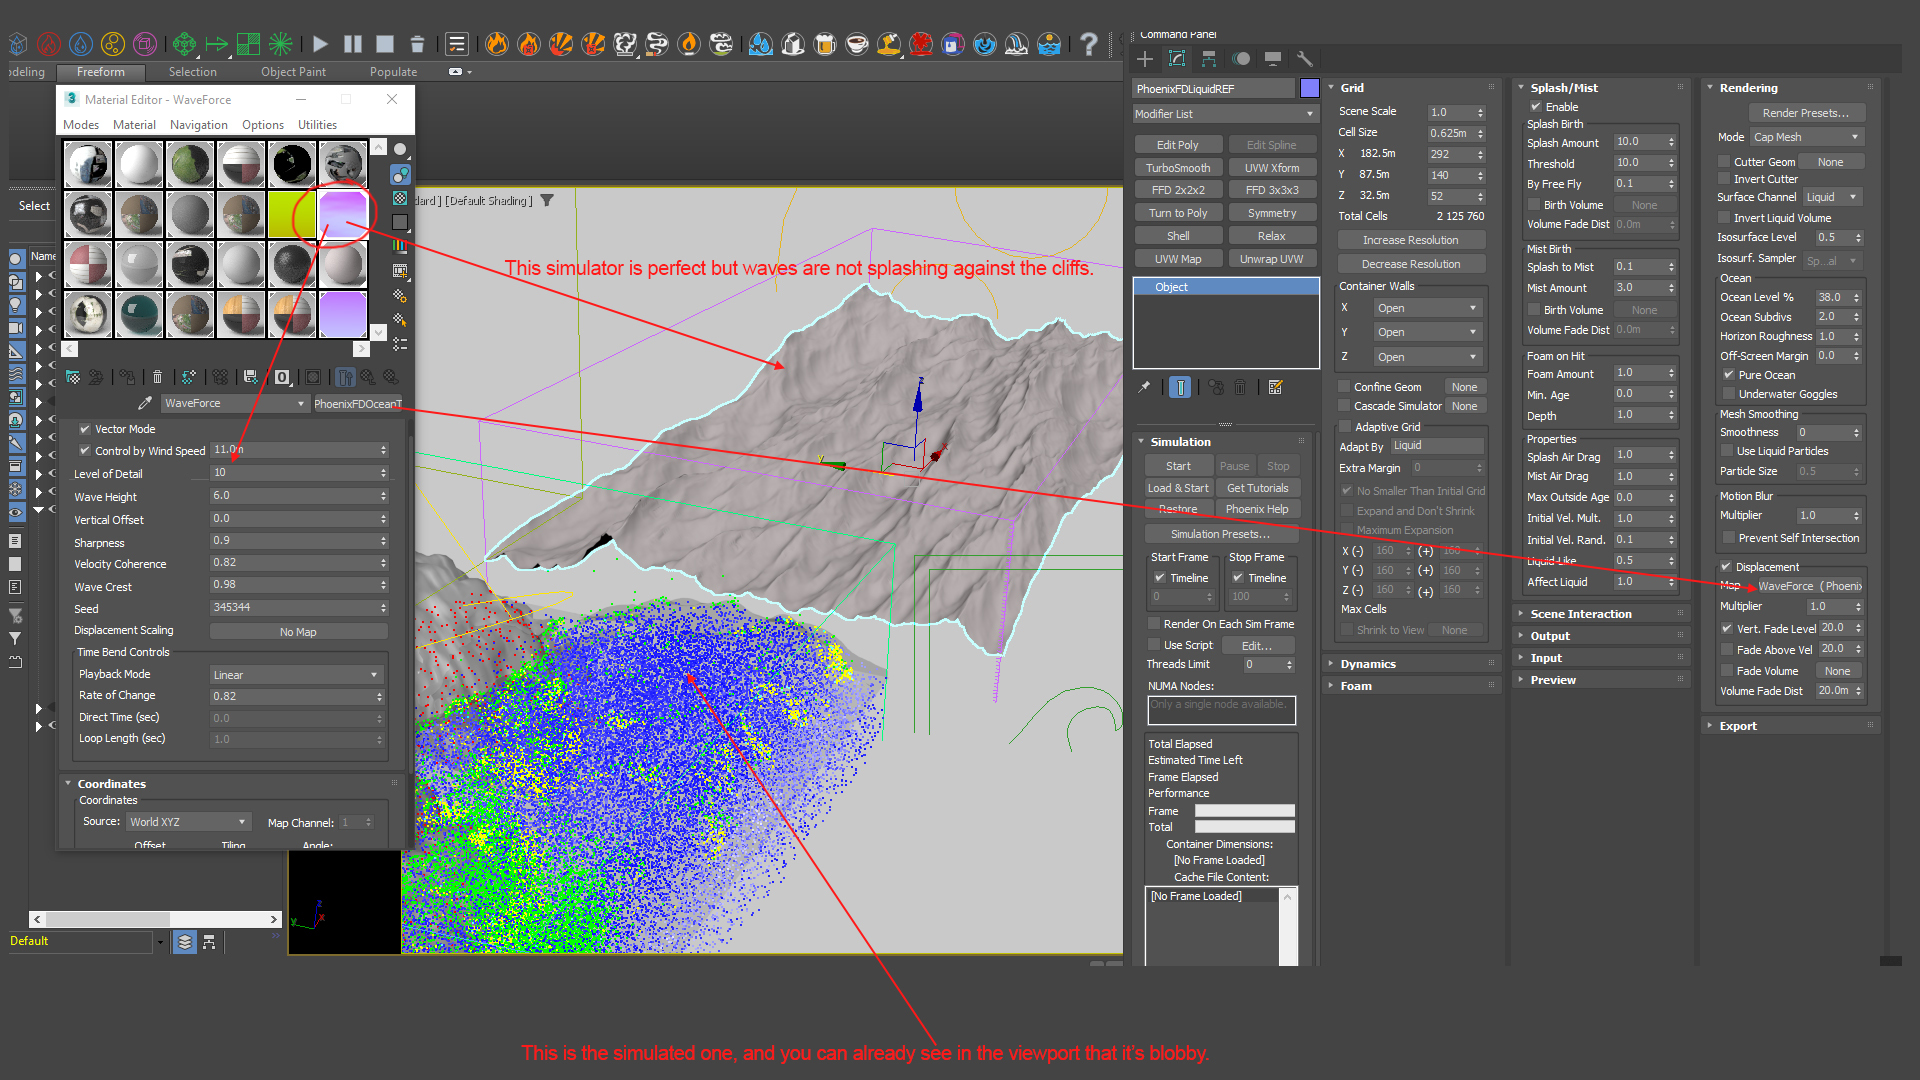Open the layer explorer icon at bottom
Image resolution: width=1920 pixels, height=1080 pixels.
pos(185,942)
